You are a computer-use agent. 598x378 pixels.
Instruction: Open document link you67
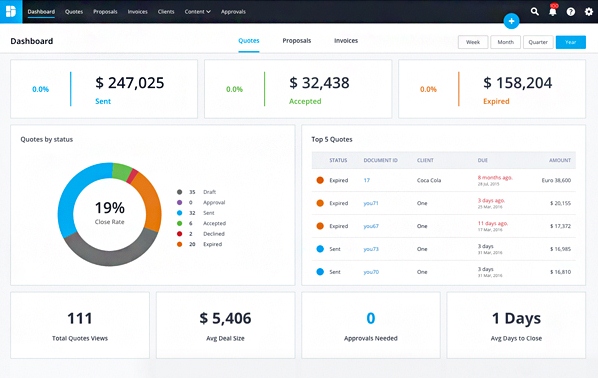[371, 226]
